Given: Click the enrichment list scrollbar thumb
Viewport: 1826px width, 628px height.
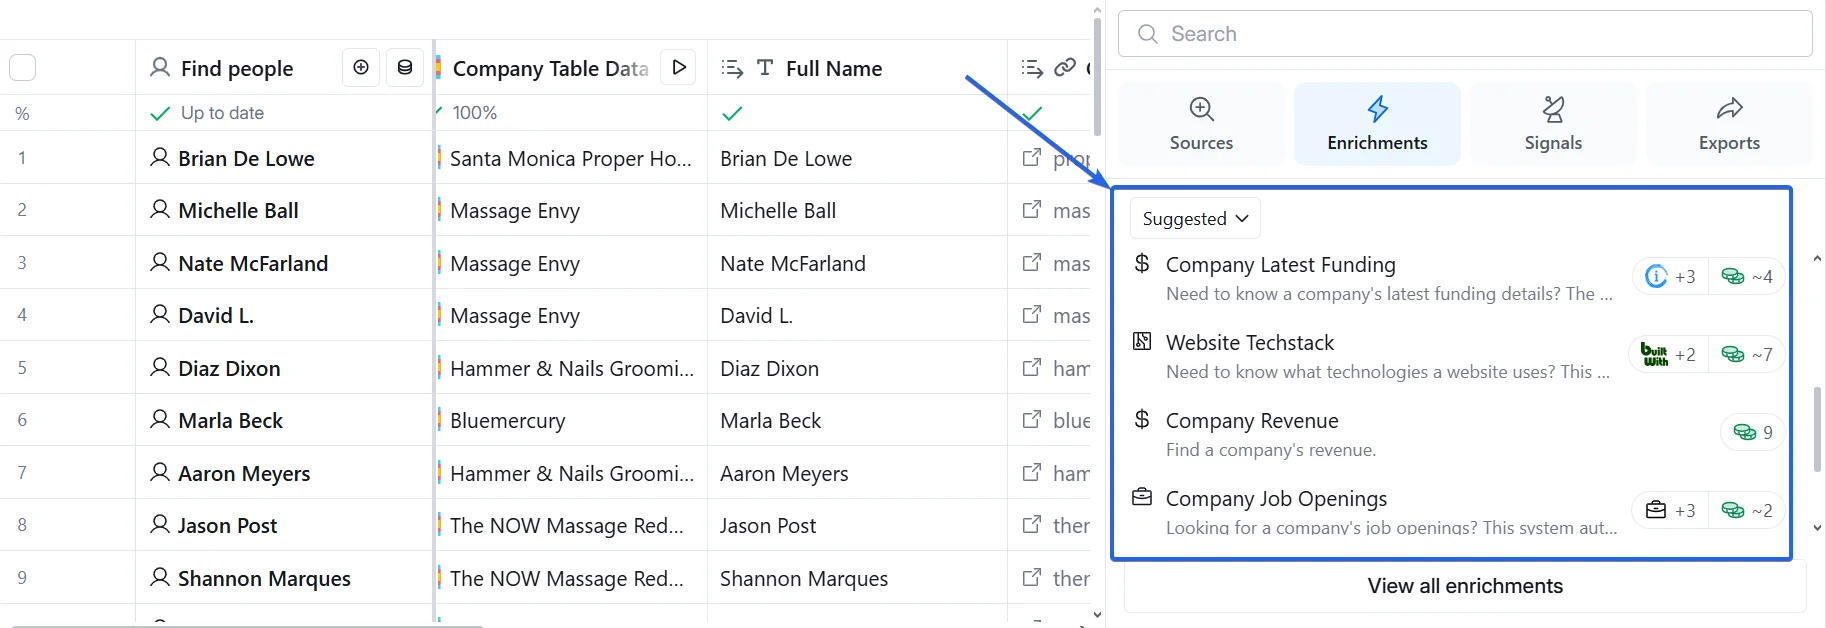Looking at the screenshot, I should [1817, 429].
